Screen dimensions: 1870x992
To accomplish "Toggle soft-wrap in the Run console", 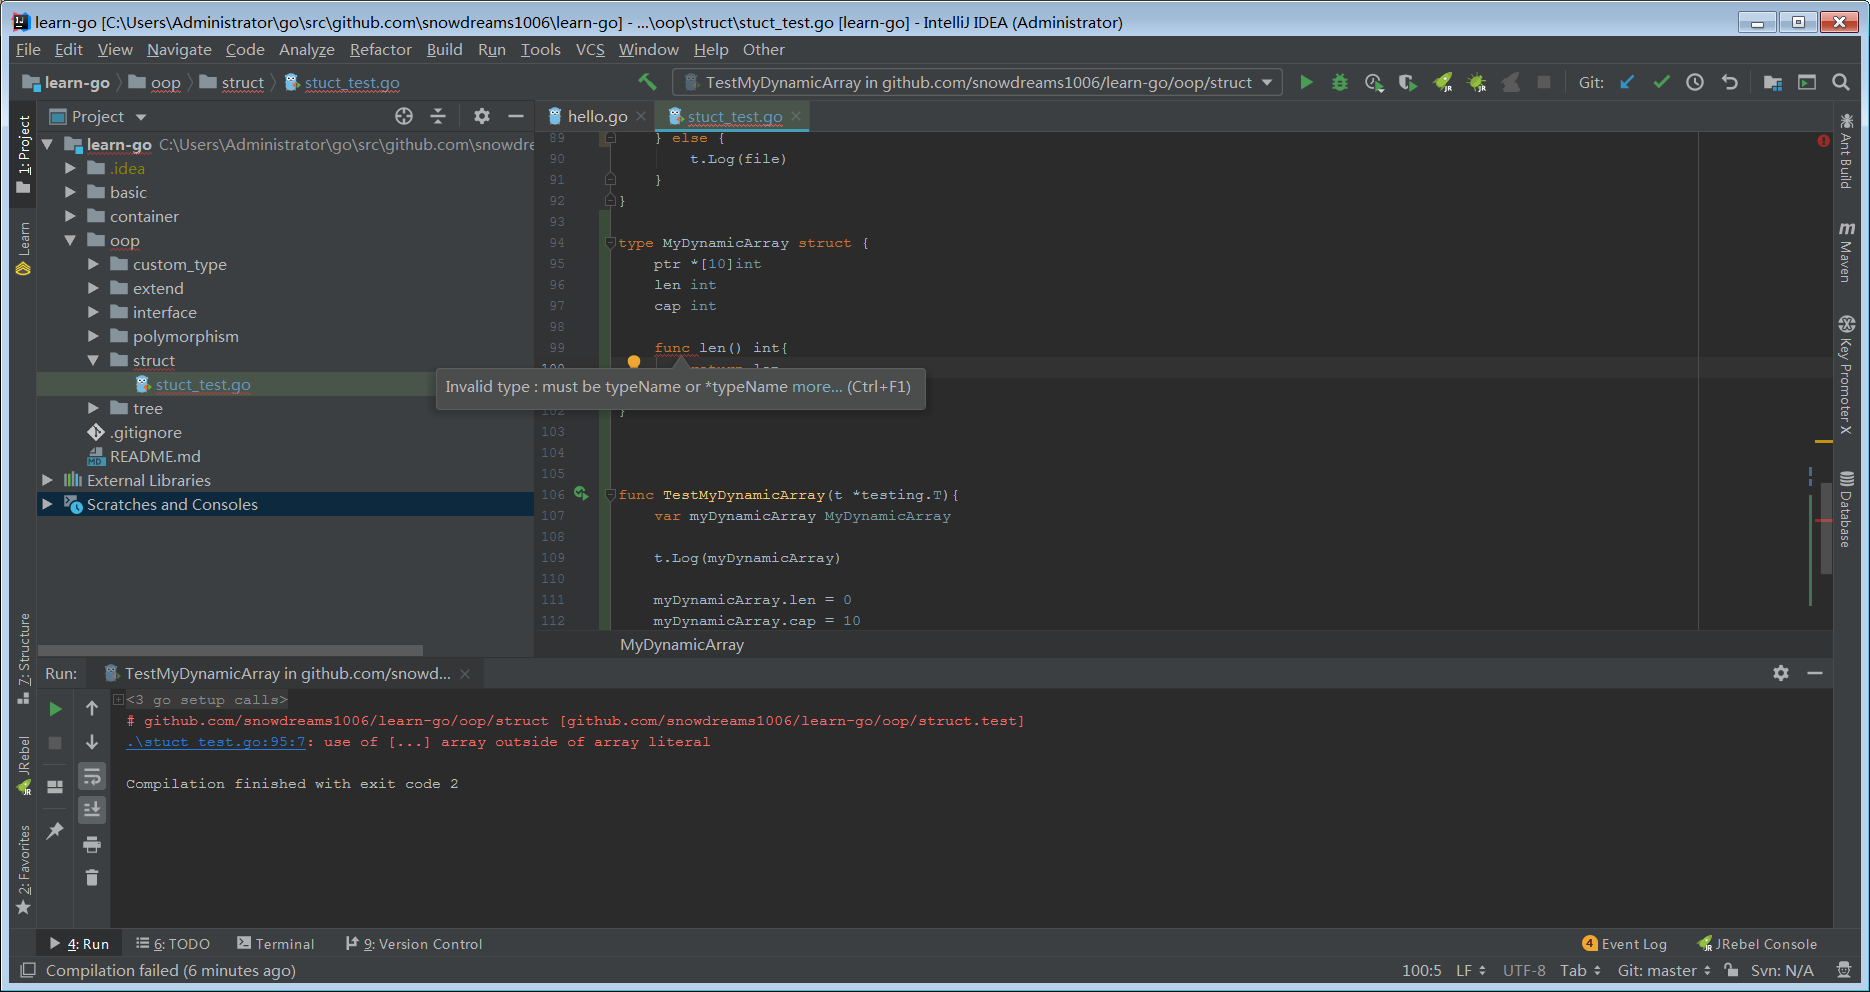I will (x=92, y=776).
